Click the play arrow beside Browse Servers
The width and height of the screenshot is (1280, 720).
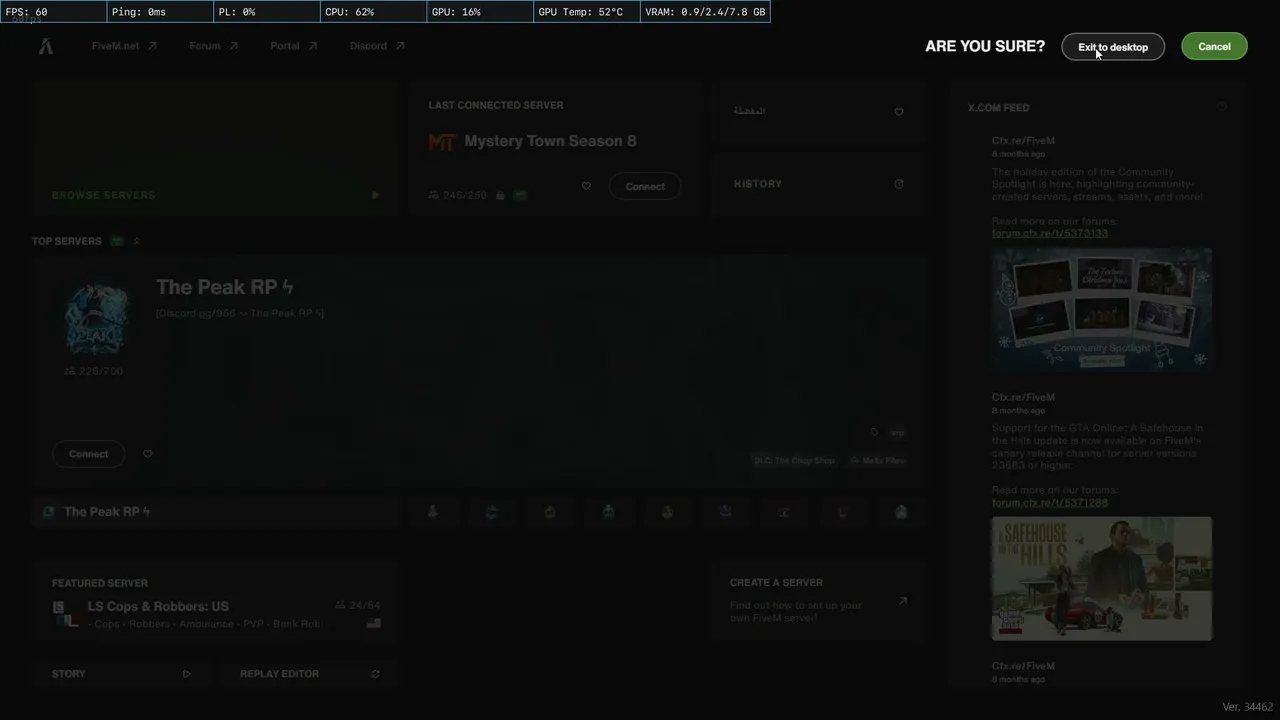pyautogui.click(x=375, y=195)
